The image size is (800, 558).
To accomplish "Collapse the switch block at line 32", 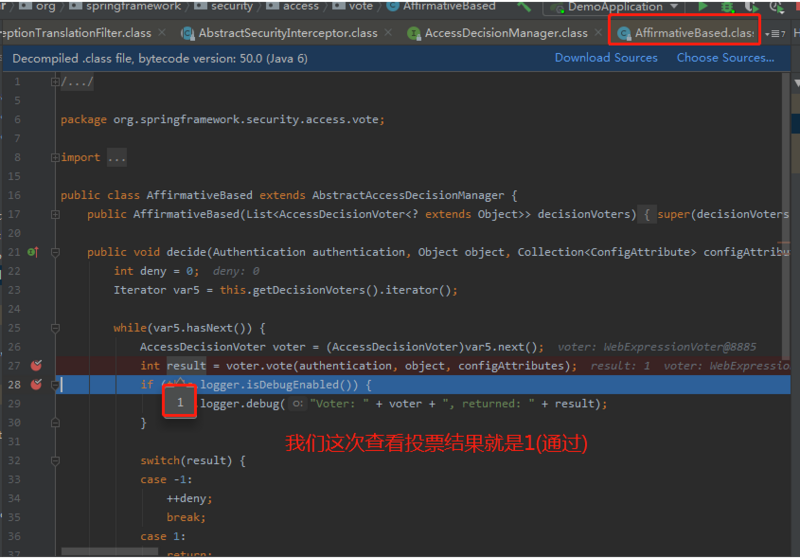I will click(55, 461).
